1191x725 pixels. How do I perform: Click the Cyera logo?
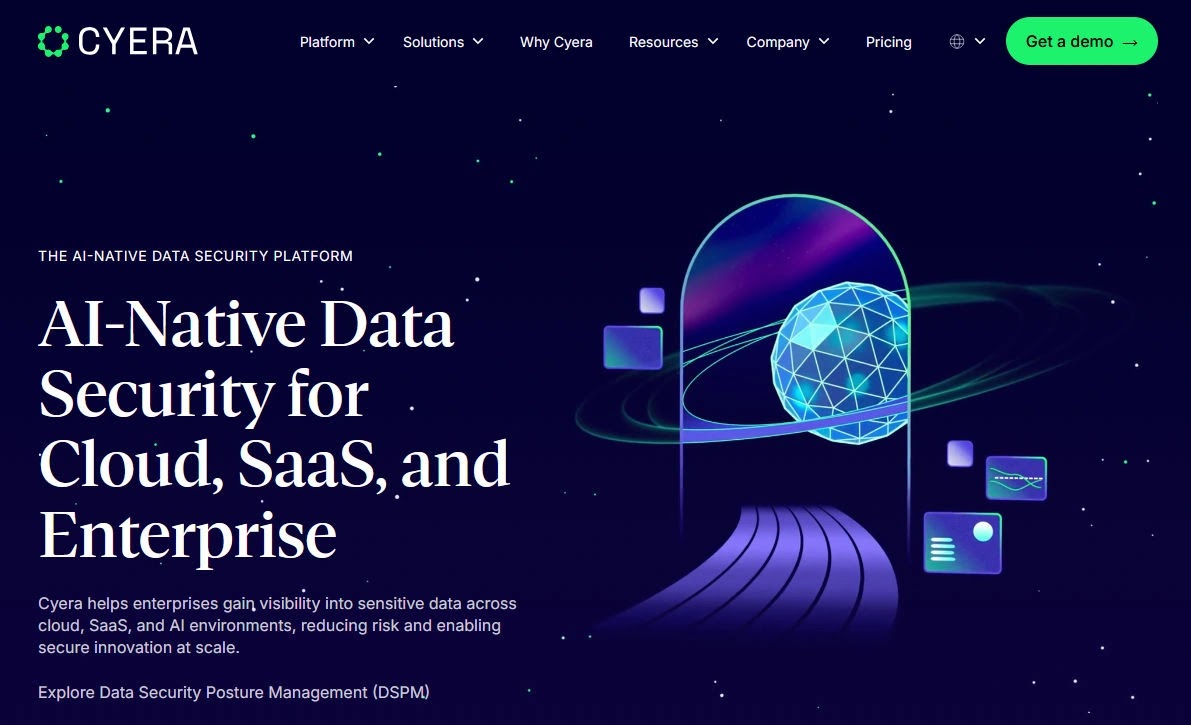click(x=118, y=42)
